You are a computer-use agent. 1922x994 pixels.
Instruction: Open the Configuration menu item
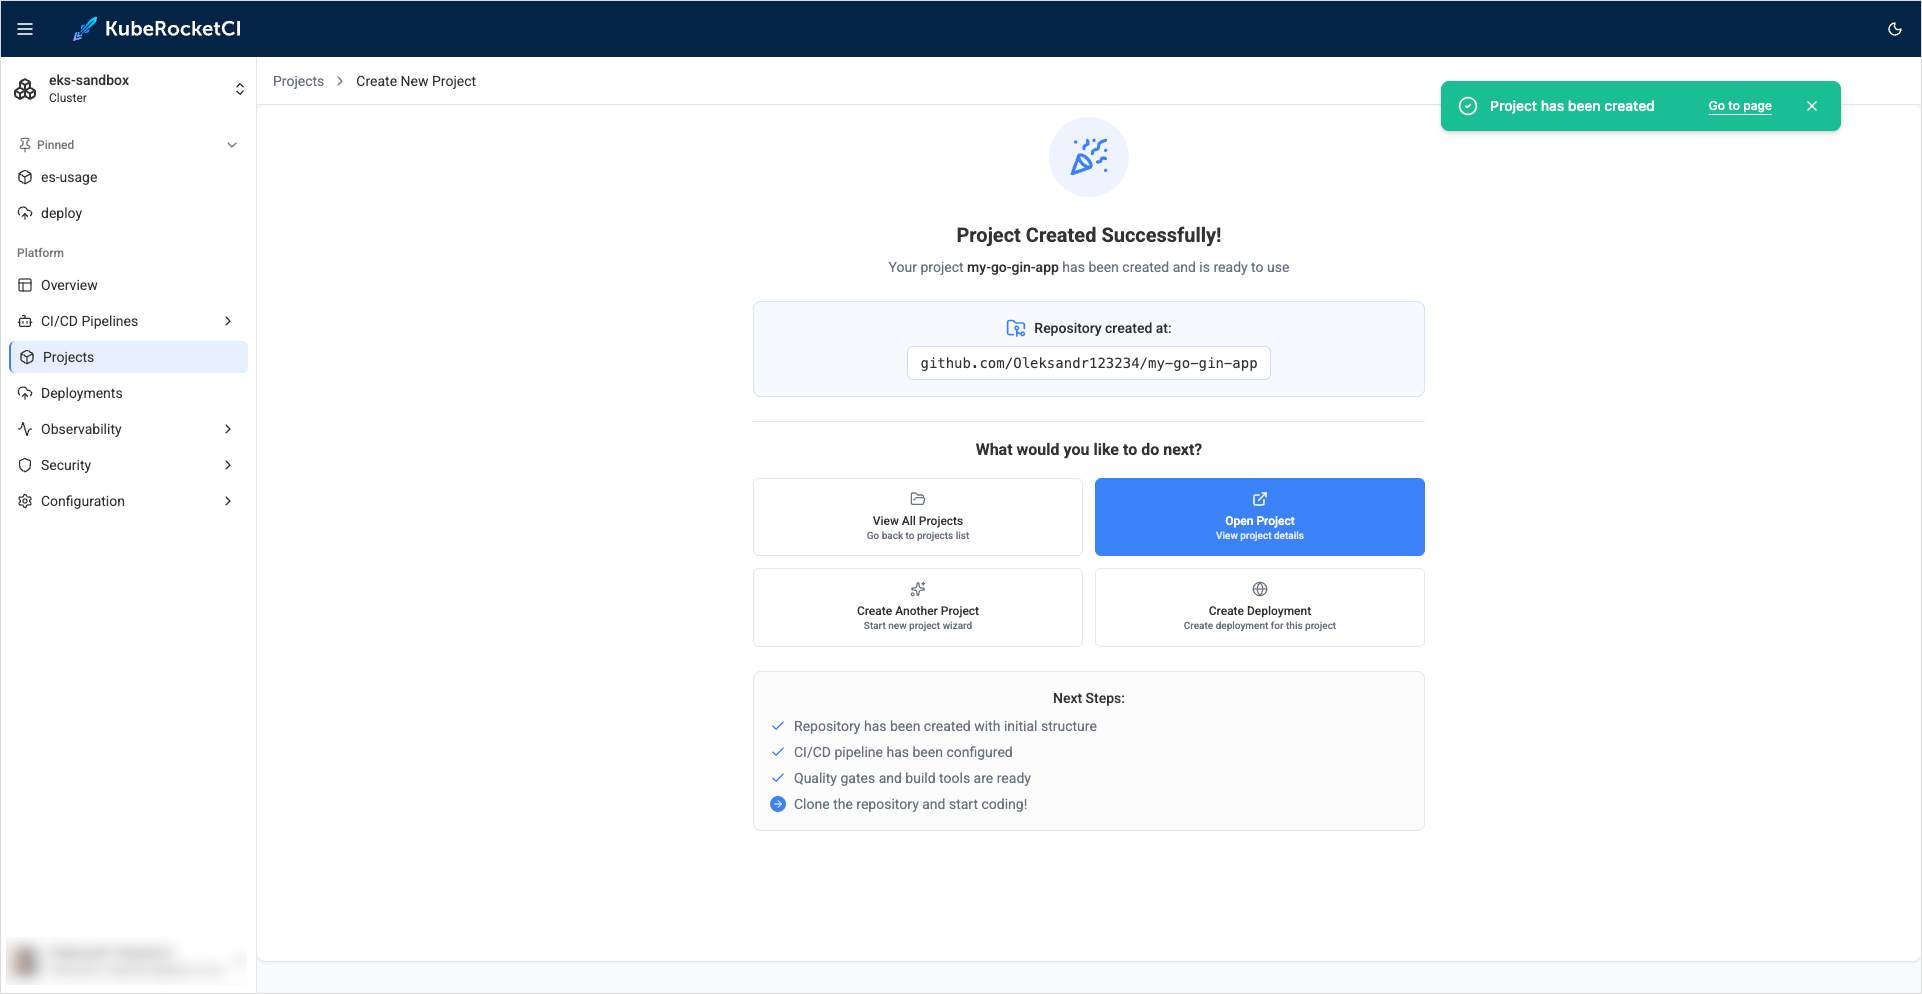83,501
